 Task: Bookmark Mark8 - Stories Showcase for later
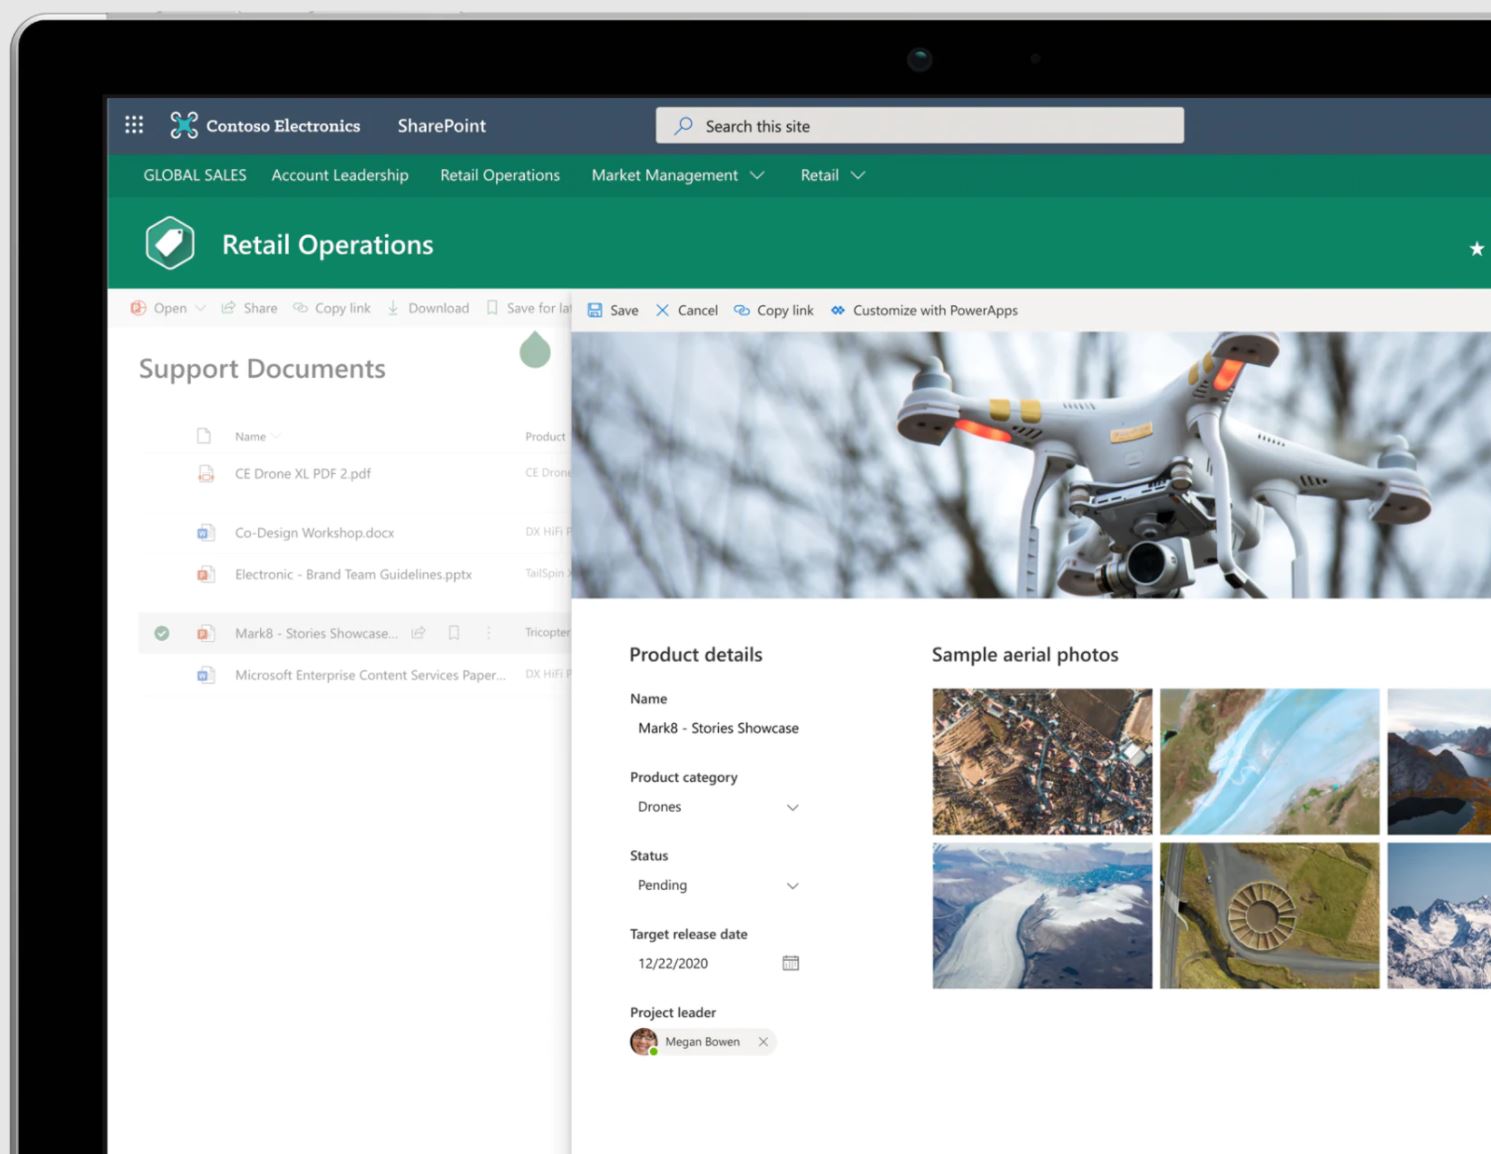(x=454, y=632)
